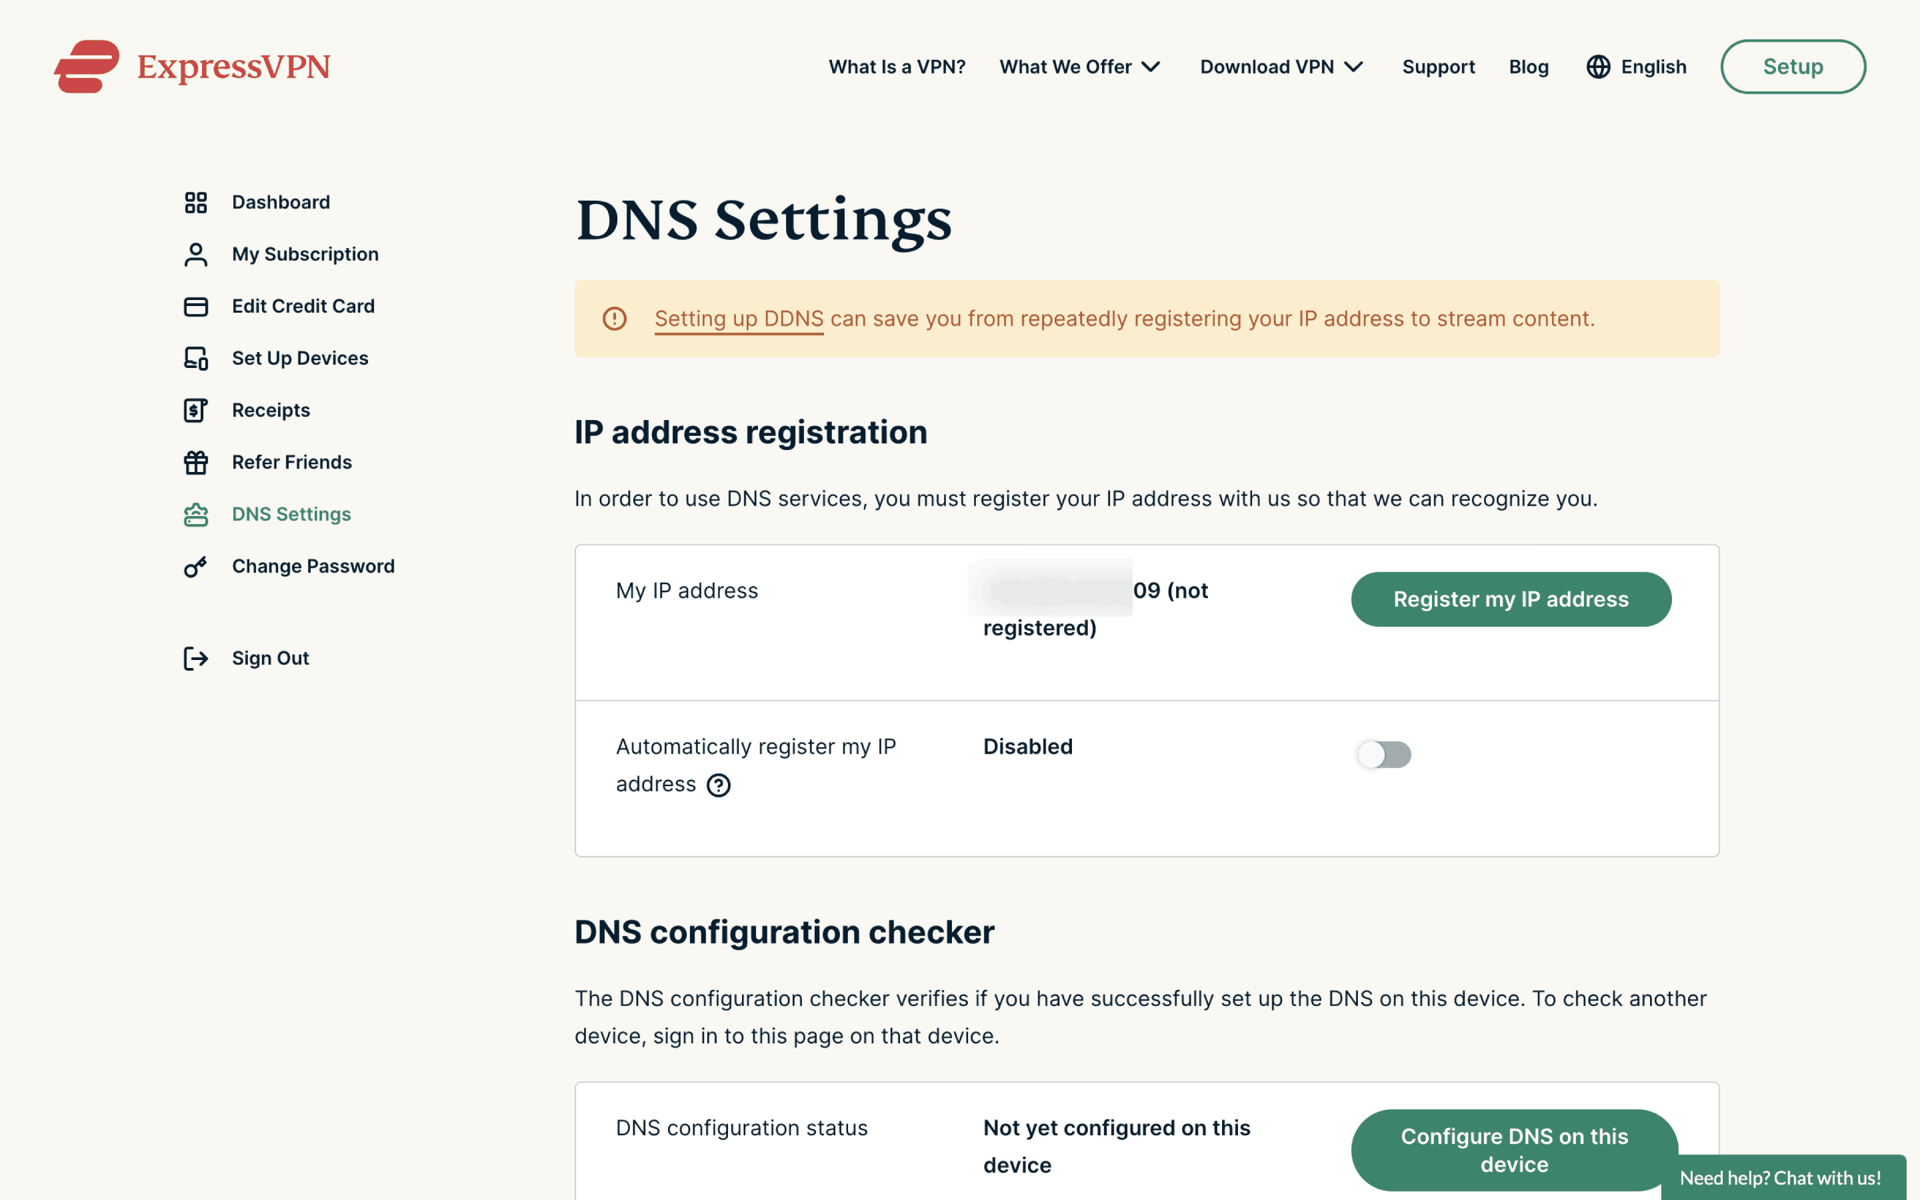Click the DDNS notice alert icon
Viewport: 1920px width, 1200px height.
pos(615,319)
